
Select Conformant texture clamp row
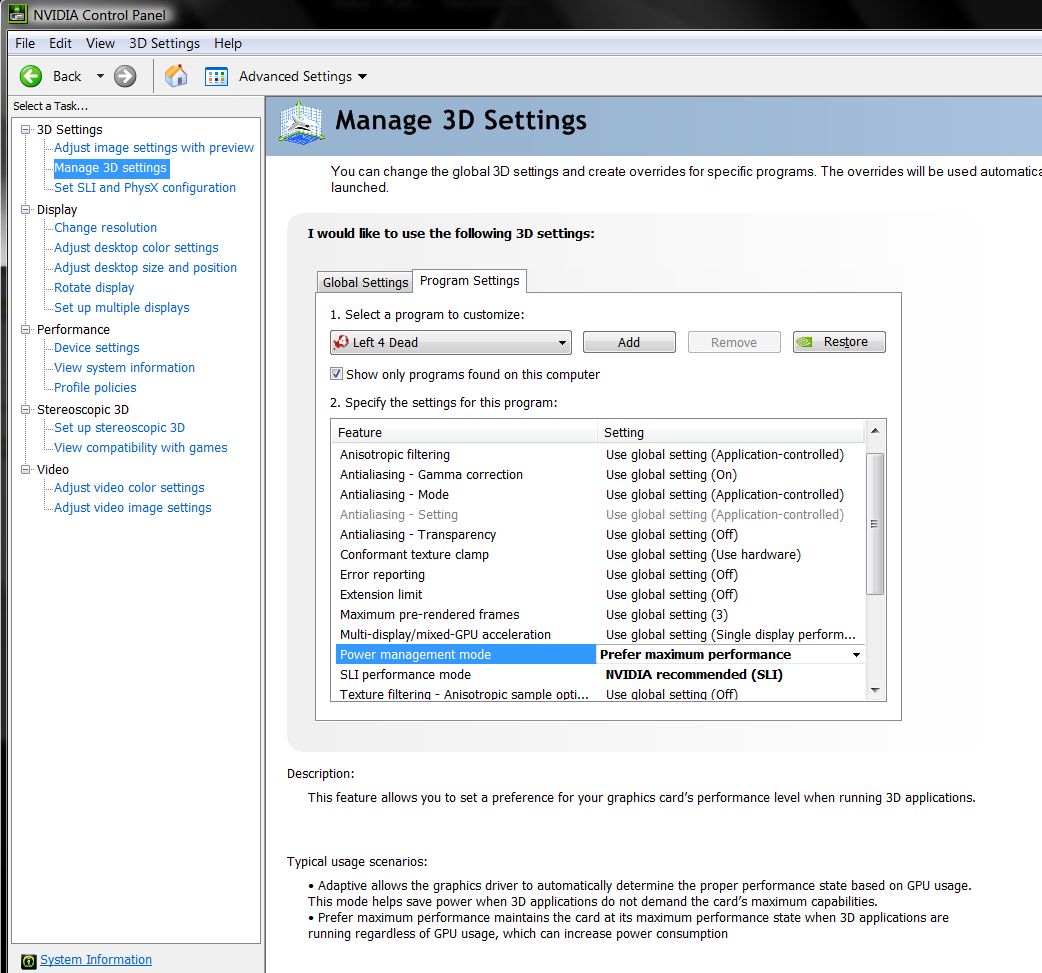click(598, 554)
